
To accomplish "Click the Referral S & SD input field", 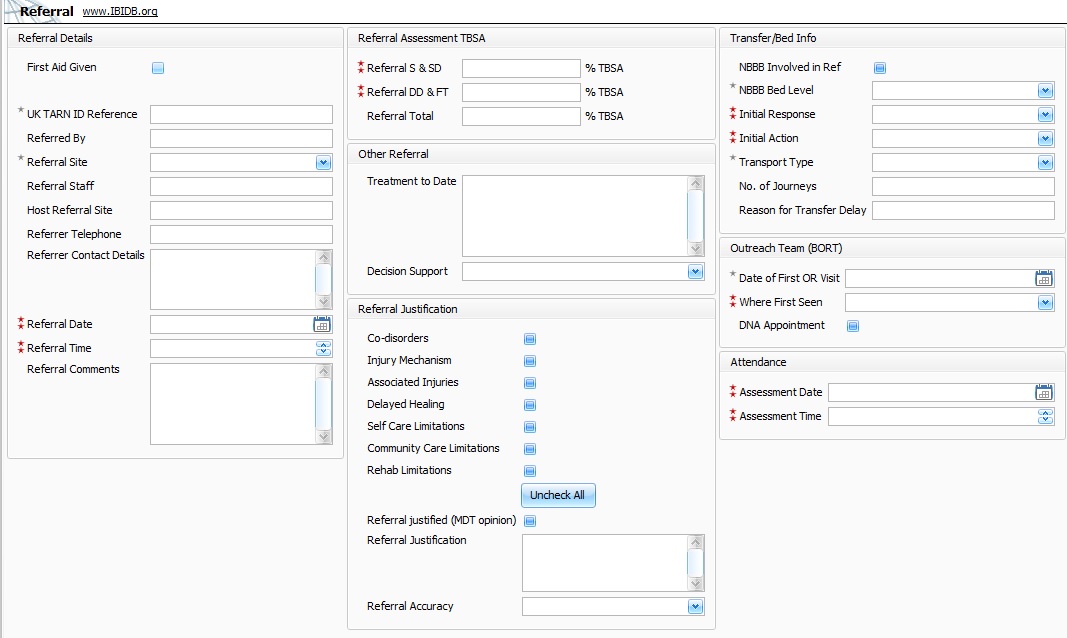I will 521,68.
